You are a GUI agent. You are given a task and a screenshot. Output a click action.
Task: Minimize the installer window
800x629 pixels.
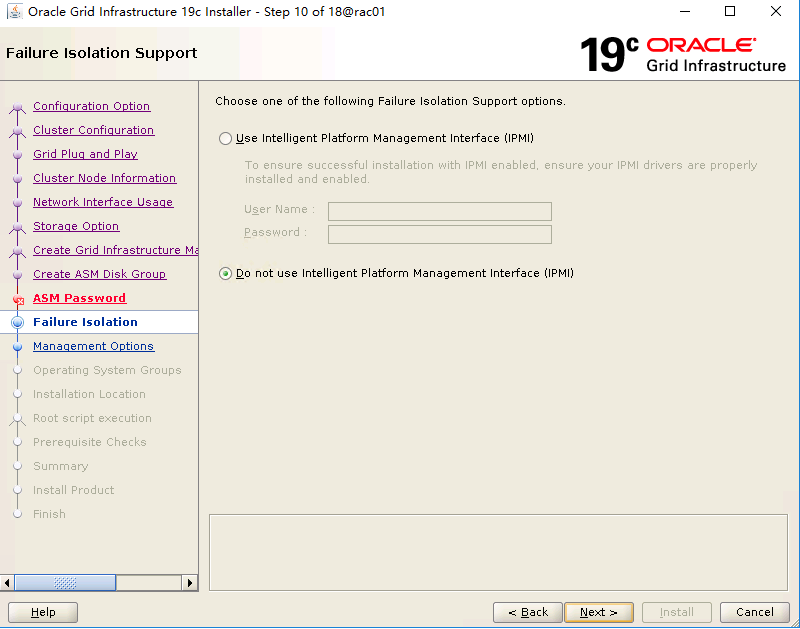coord(685,11)
